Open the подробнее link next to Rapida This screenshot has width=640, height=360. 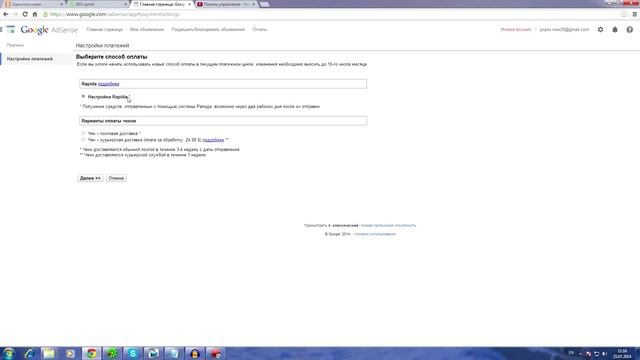click(x=109, y=84)
